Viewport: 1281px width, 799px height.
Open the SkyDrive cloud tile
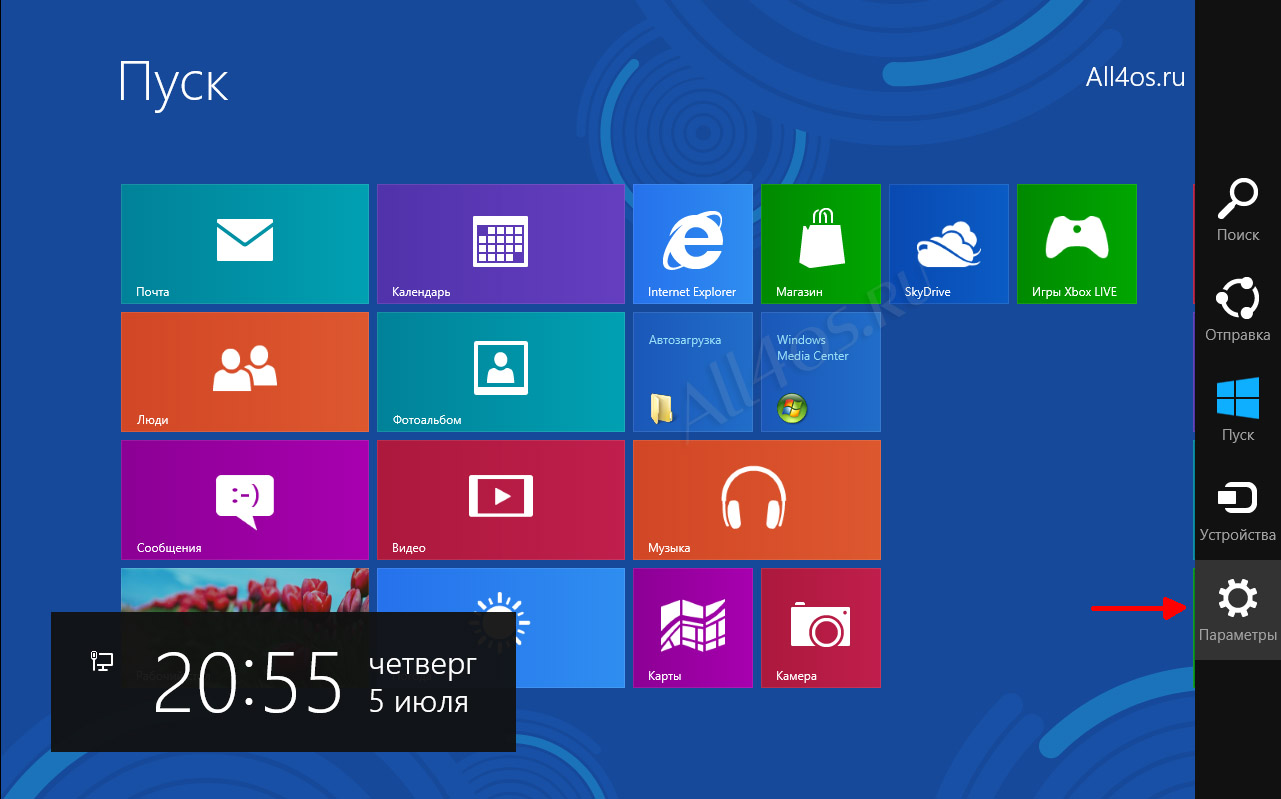pyautogui.click(x=949, y=244)
